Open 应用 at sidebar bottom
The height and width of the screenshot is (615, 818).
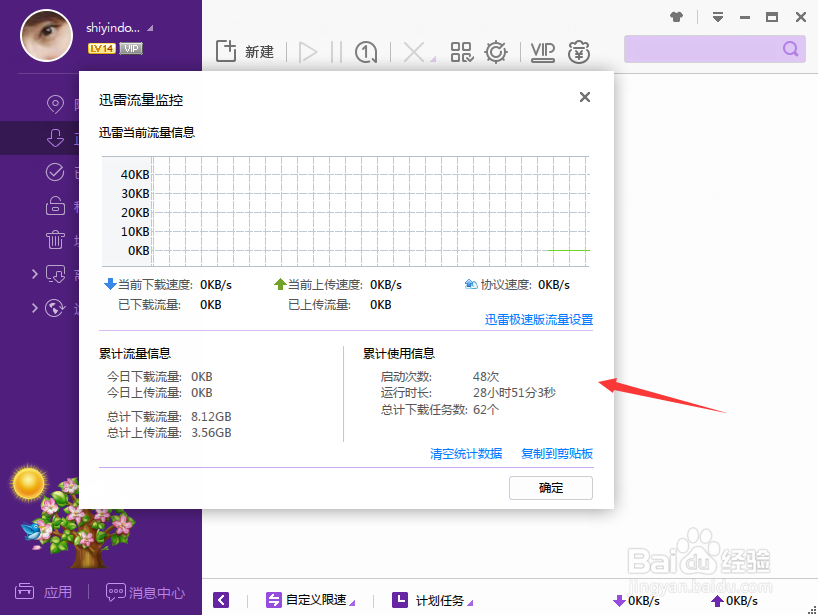(43, 592)
